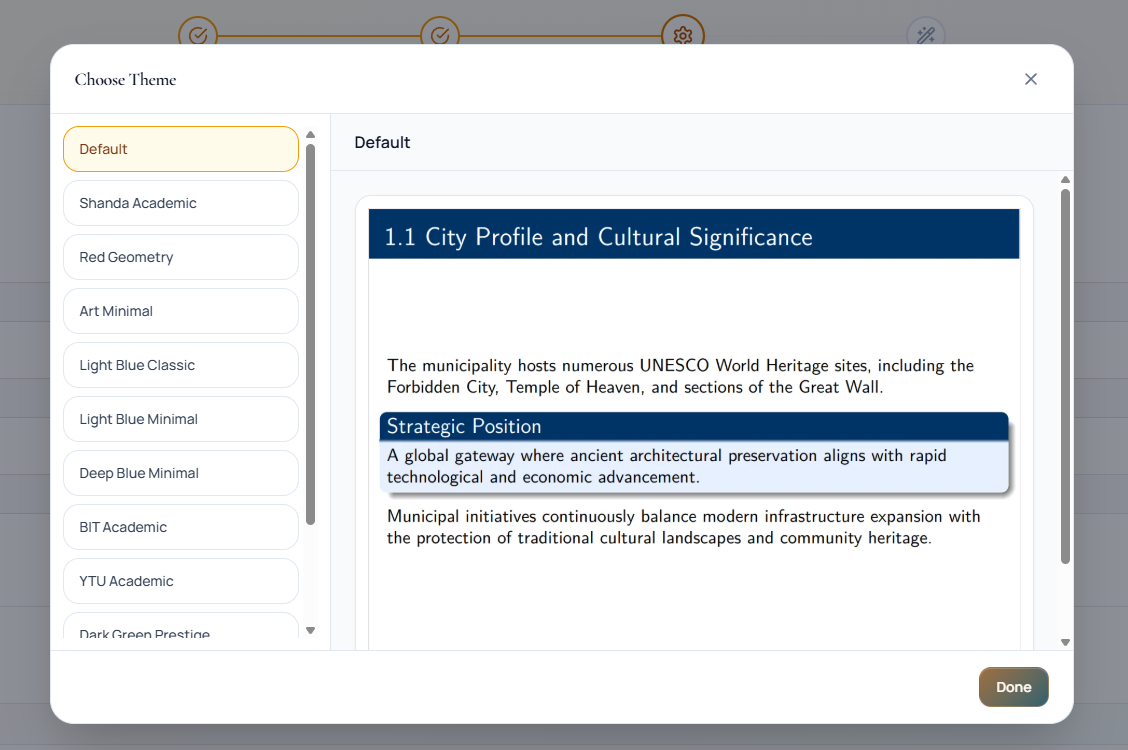This screenshot has height=750, width=1128.
Task: Click the theme list scroll-down arrow
Action: coord(310,630)
